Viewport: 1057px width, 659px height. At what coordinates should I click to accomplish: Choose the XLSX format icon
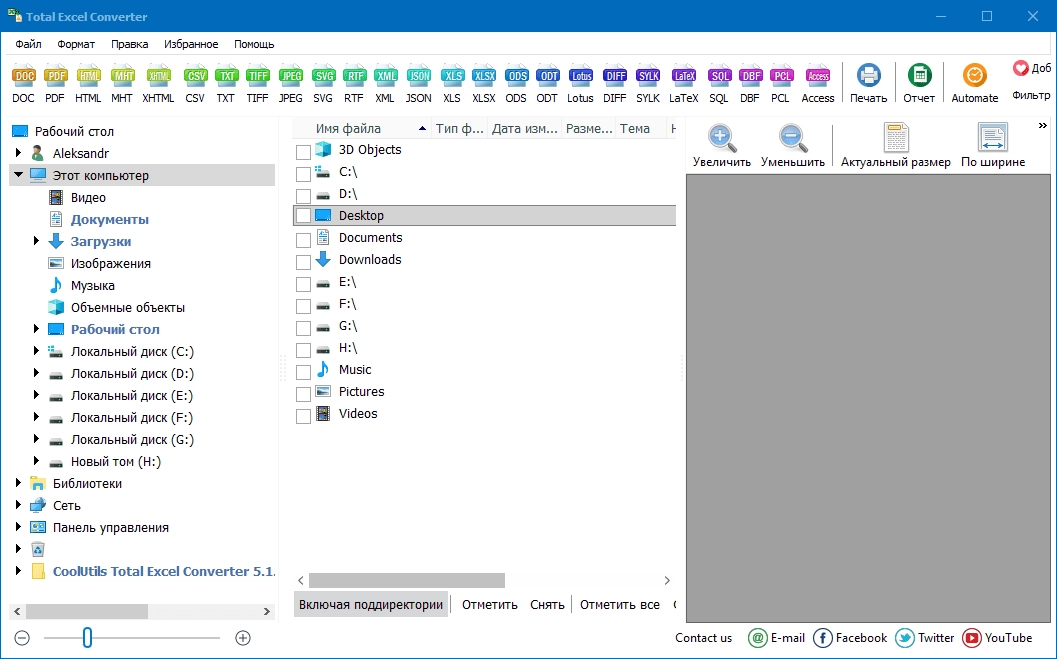click(x=484, y=84)
